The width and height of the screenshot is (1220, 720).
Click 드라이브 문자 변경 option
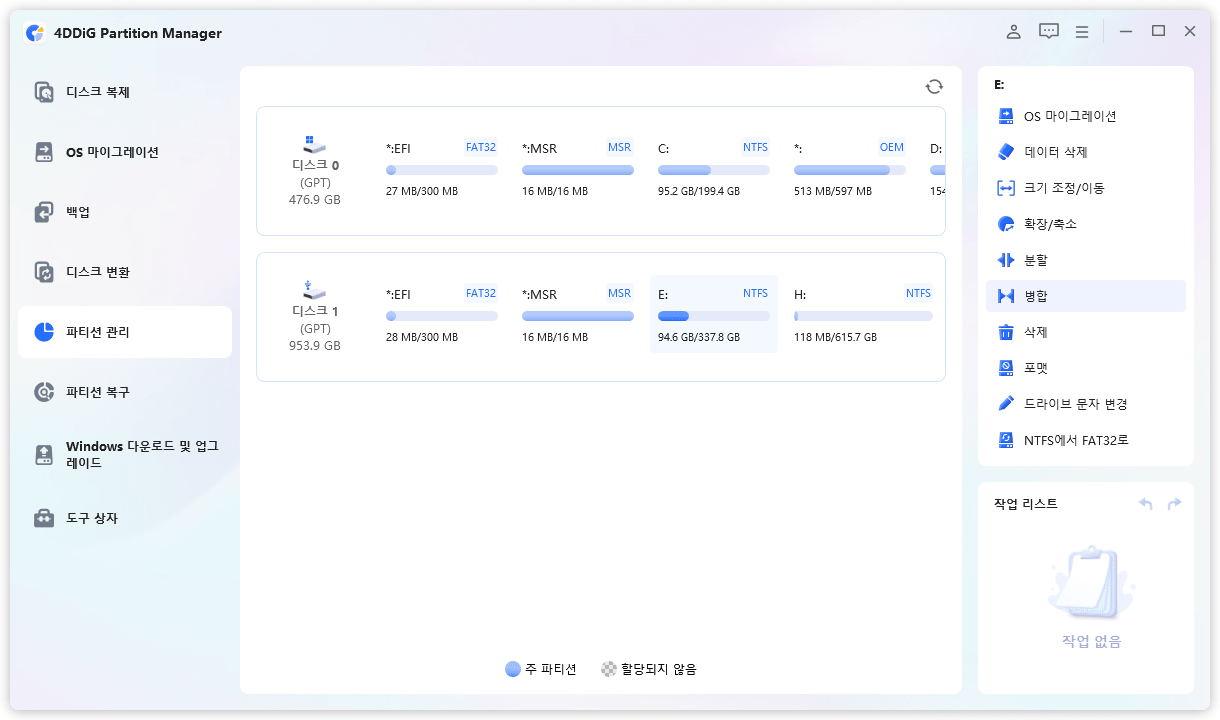(x=1075, y=404)
